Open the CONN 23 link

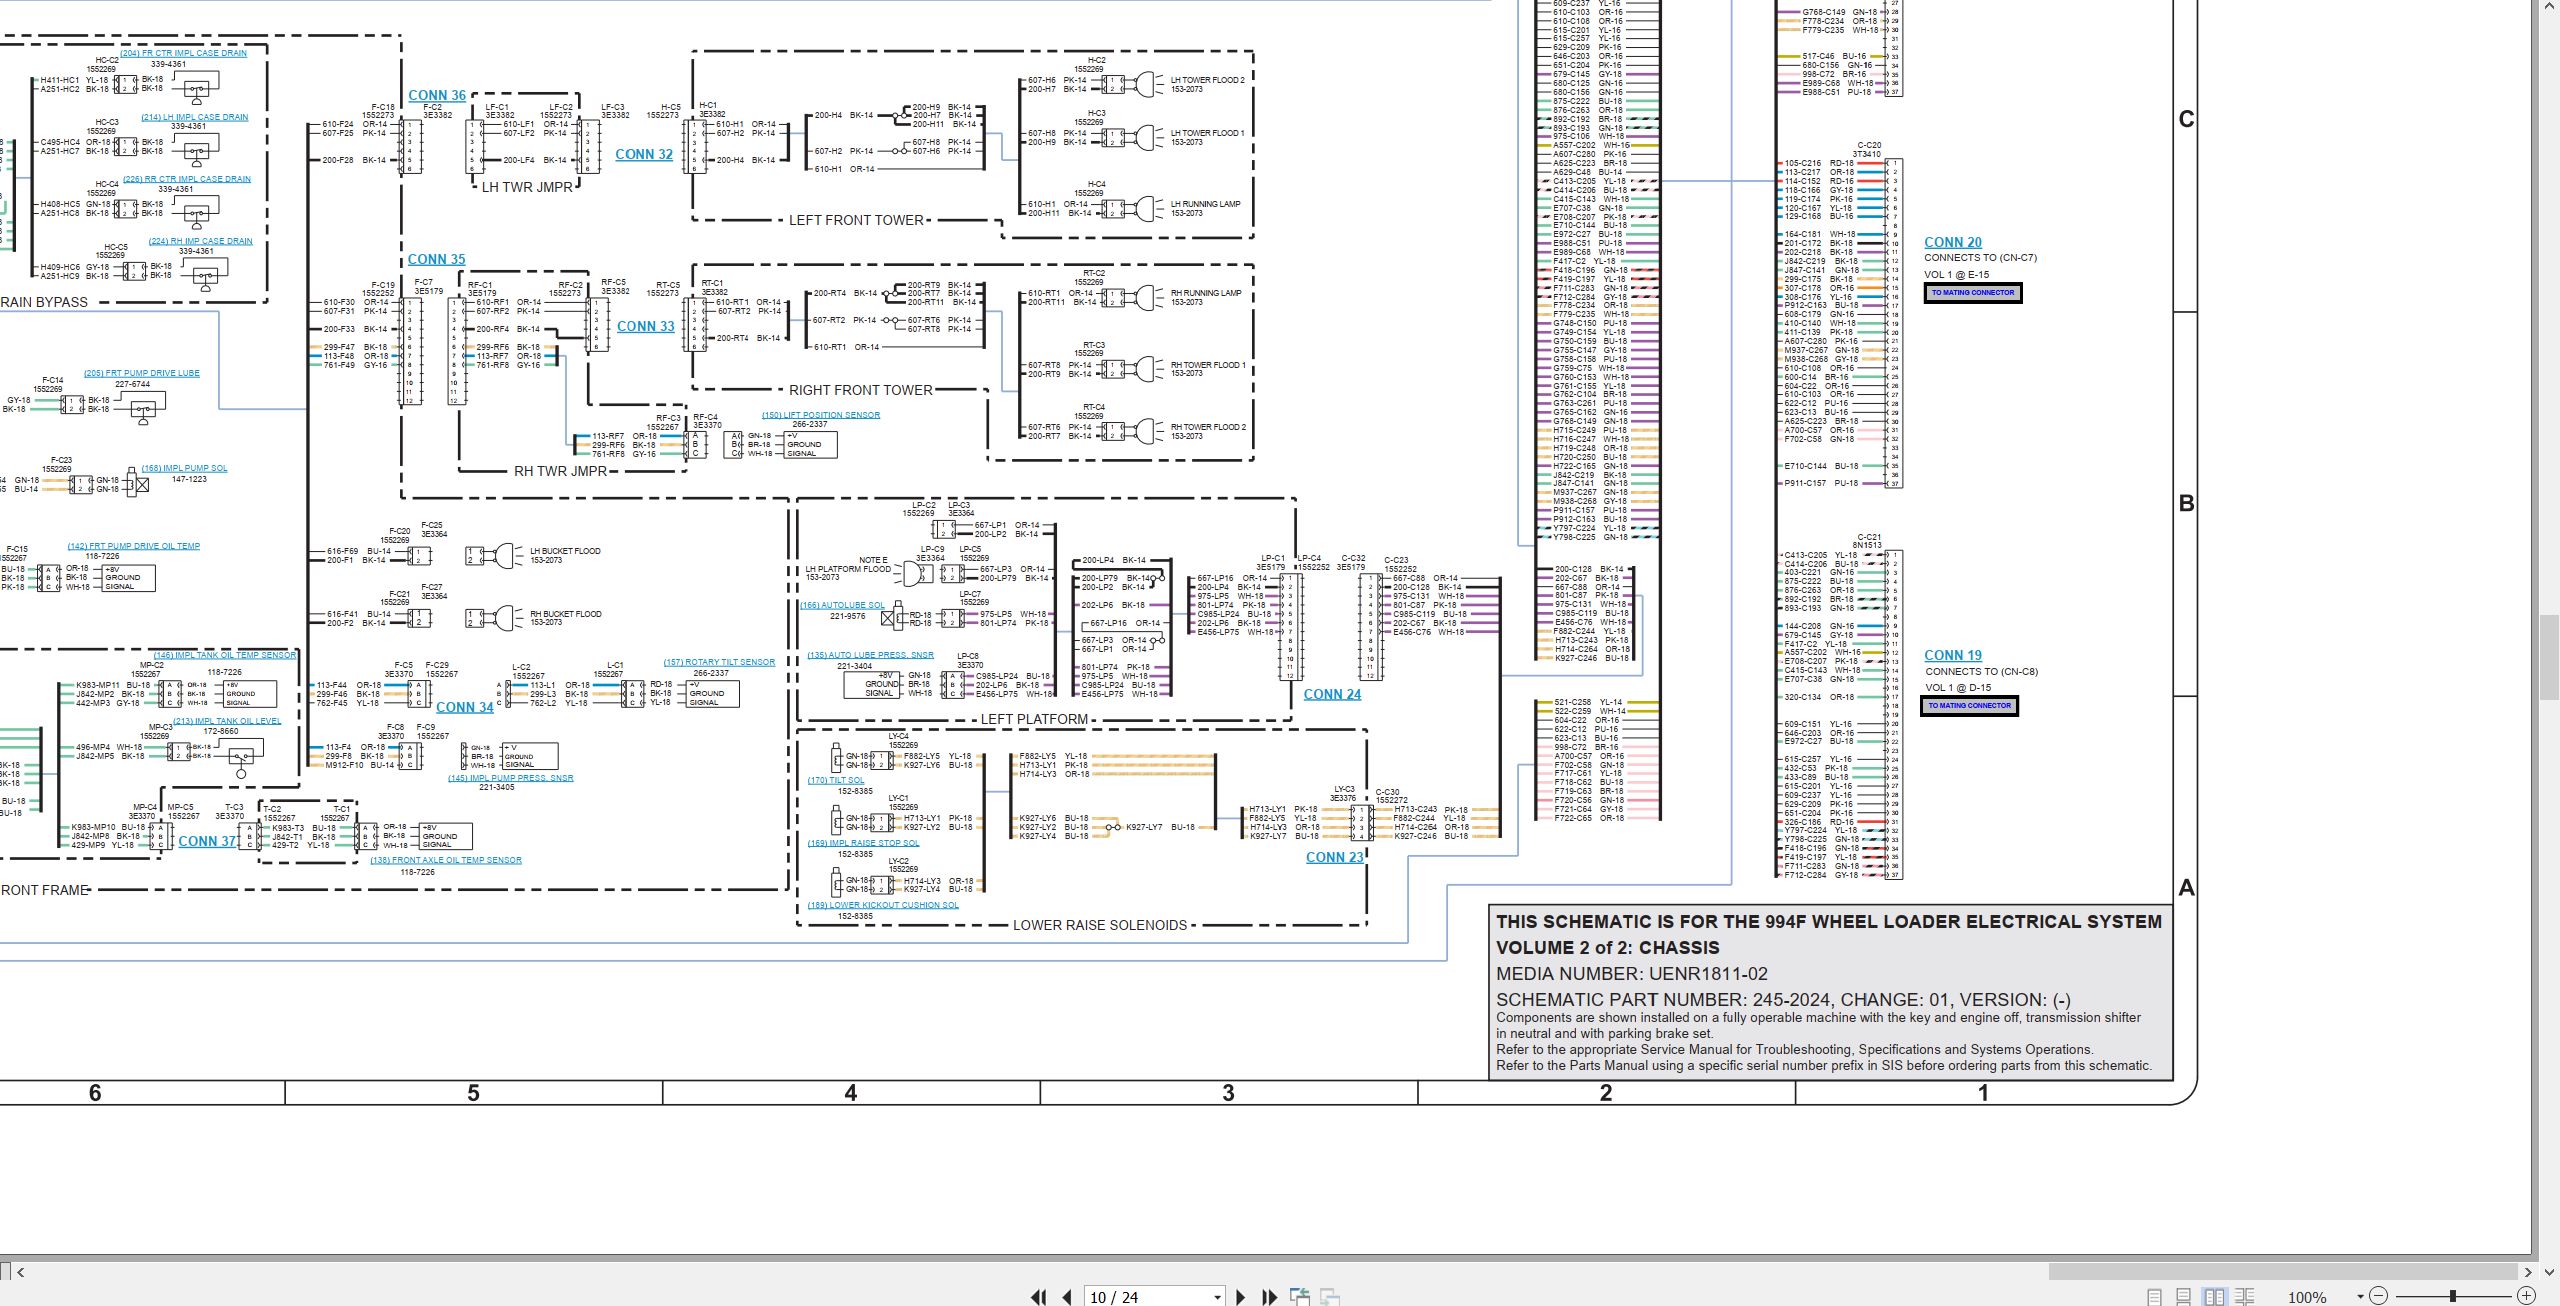1335,858
